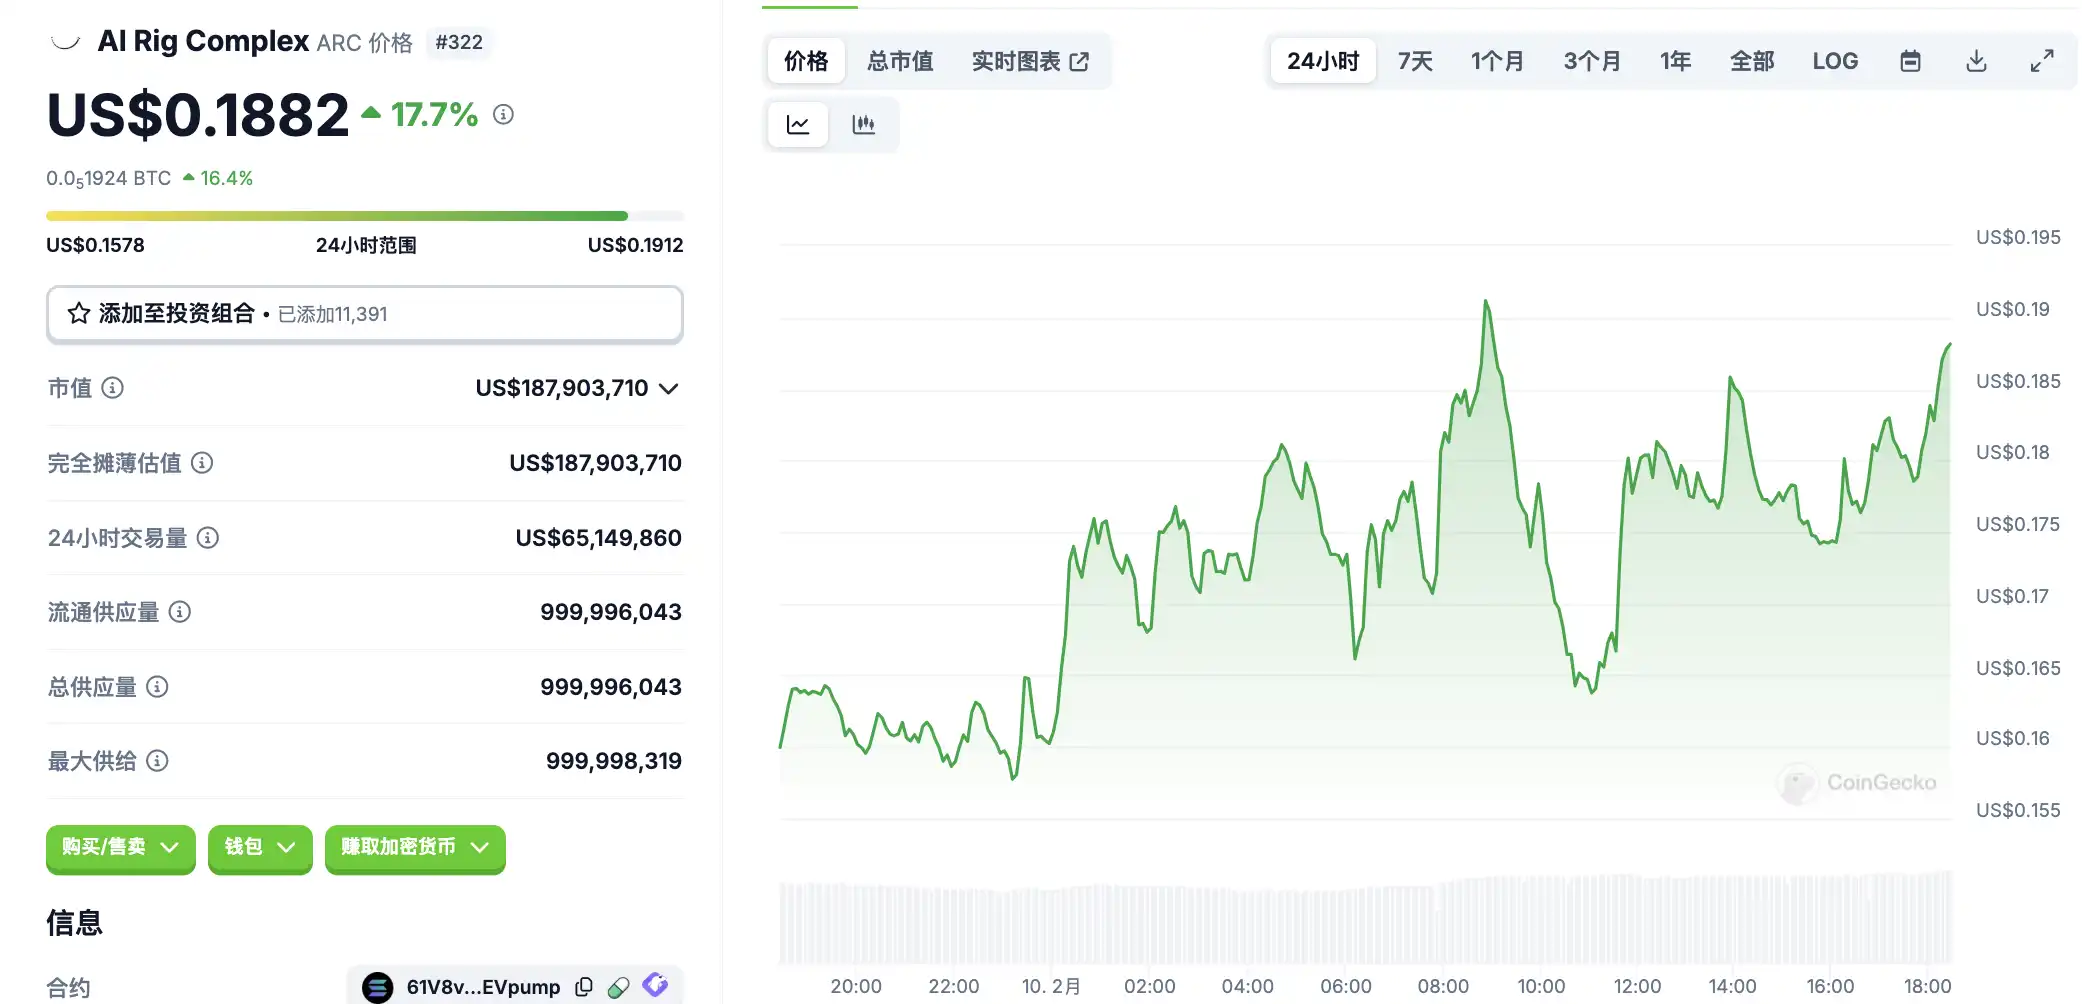Copy the 61V8v...EVpump contract address
The height and width of the screenshot is (1004, 2082).
(584, 987)
